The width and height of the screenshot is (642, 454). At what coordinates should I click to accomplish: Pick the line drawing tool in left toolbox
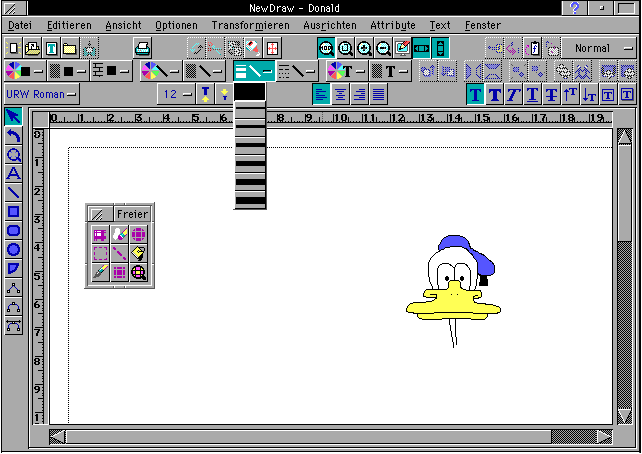click(13, 193)
